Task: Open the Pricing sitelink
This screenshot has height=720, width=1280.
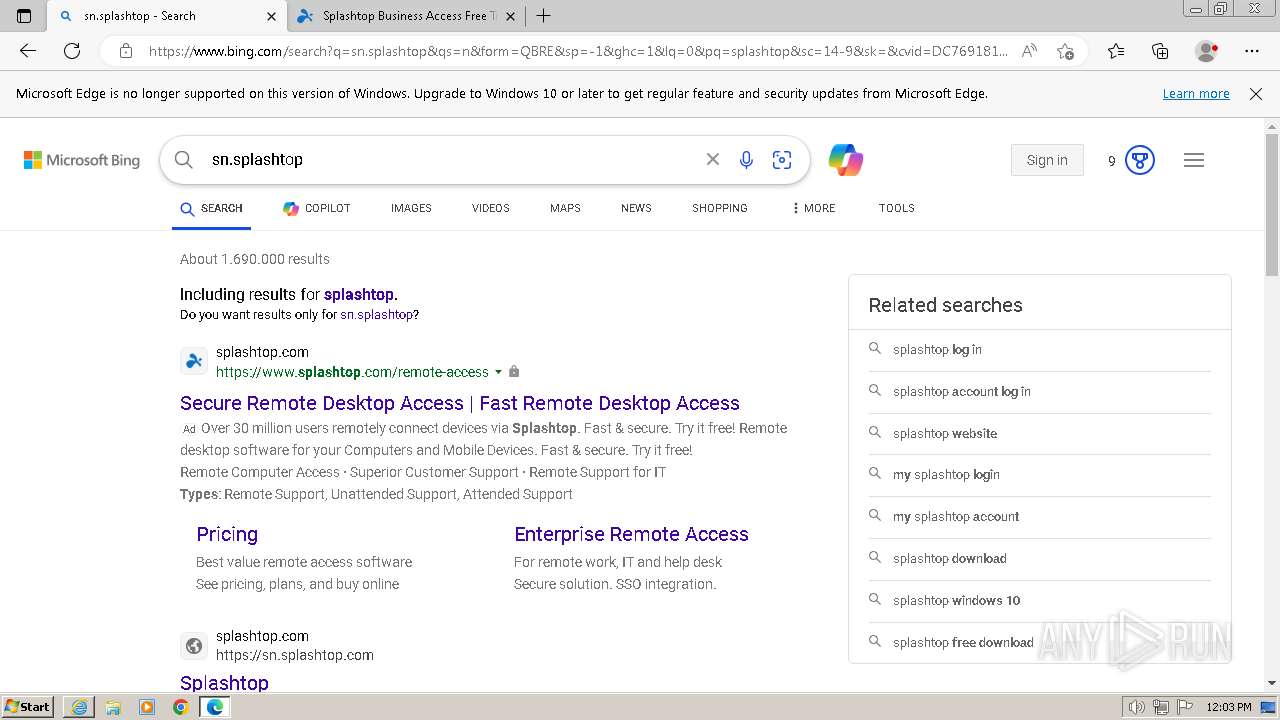Action: pos(227,534)
